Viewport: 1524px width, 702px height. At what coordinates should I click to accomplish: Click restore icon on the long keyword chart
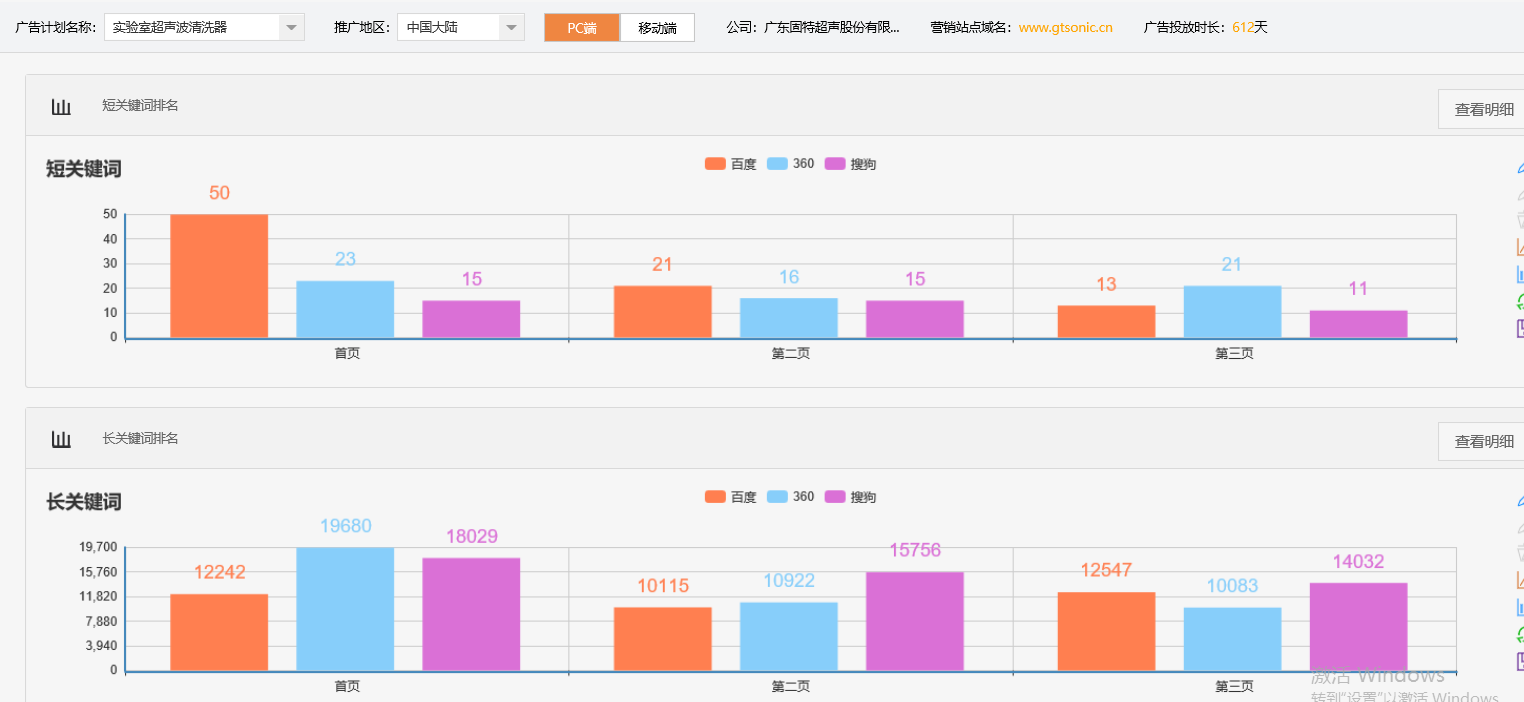tap(1520, 632)
